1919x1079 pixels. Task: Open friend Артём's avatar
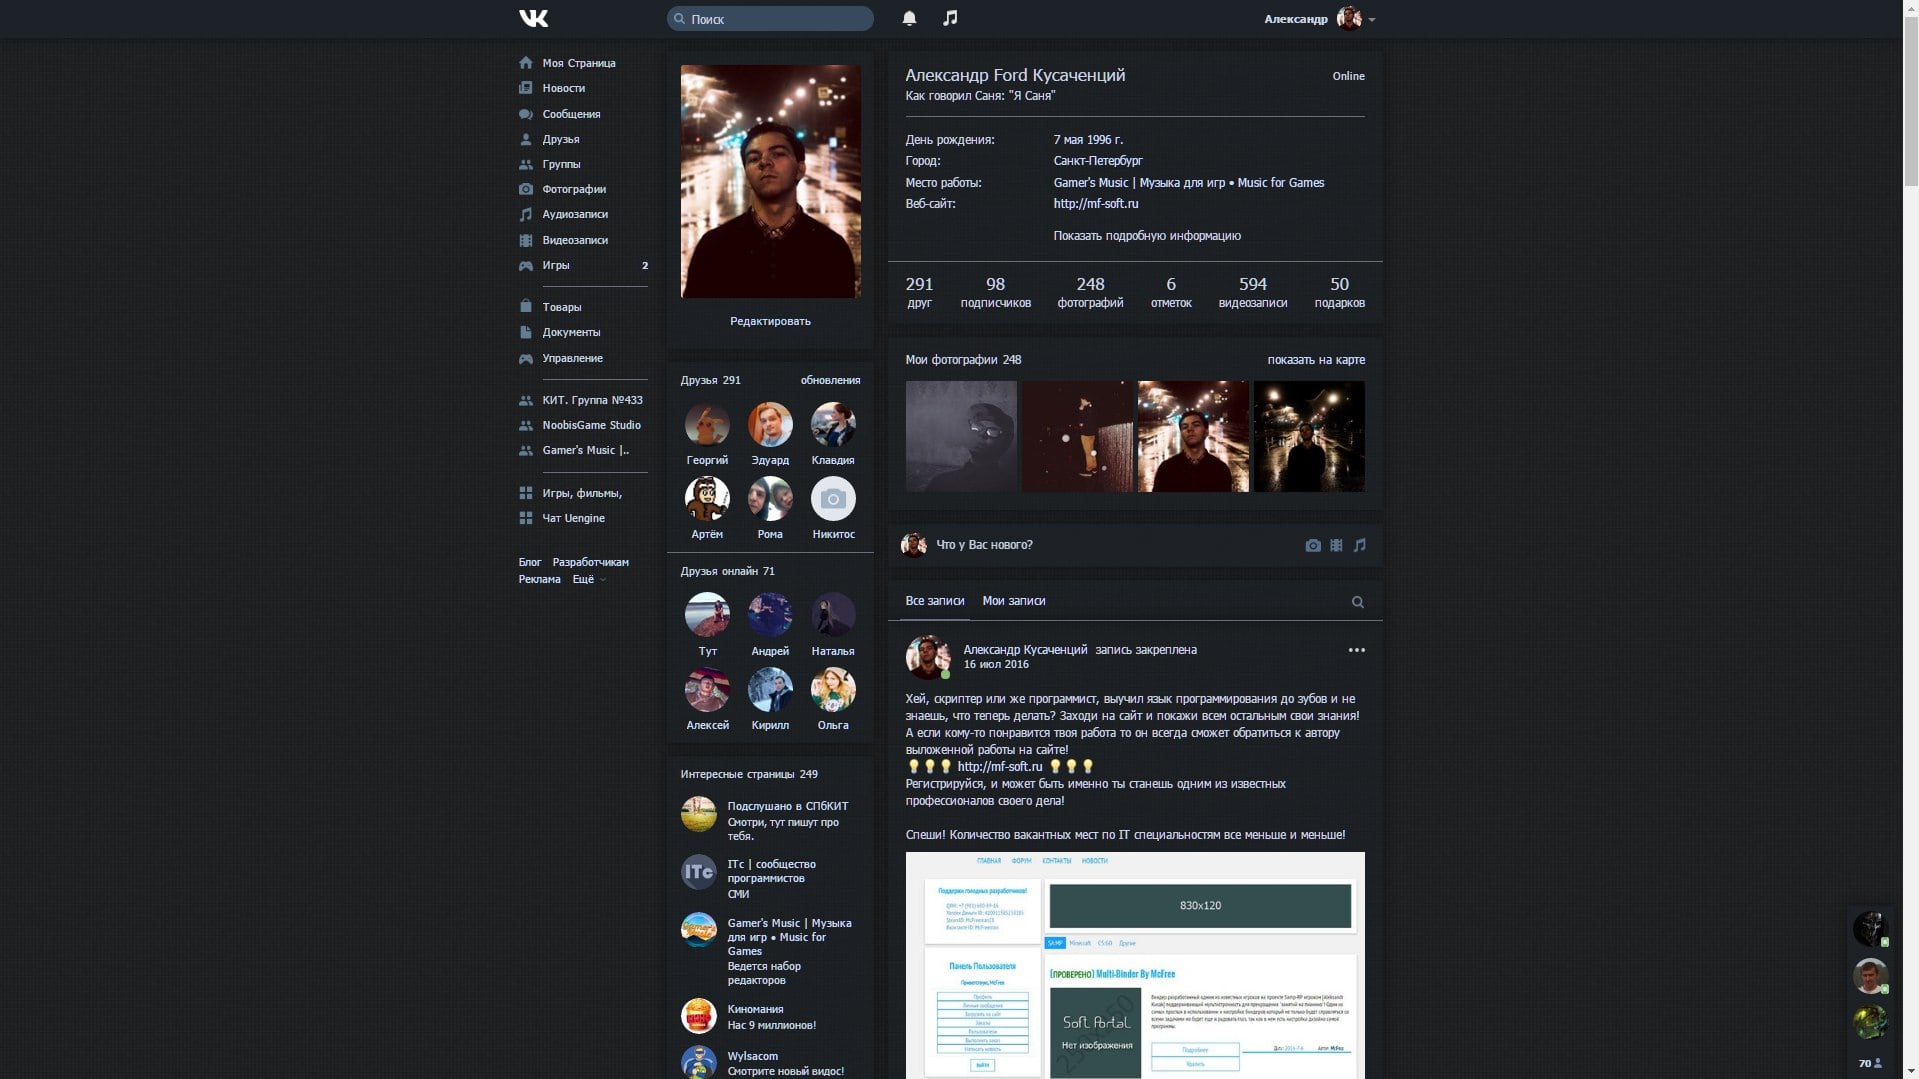pos(707,498)
